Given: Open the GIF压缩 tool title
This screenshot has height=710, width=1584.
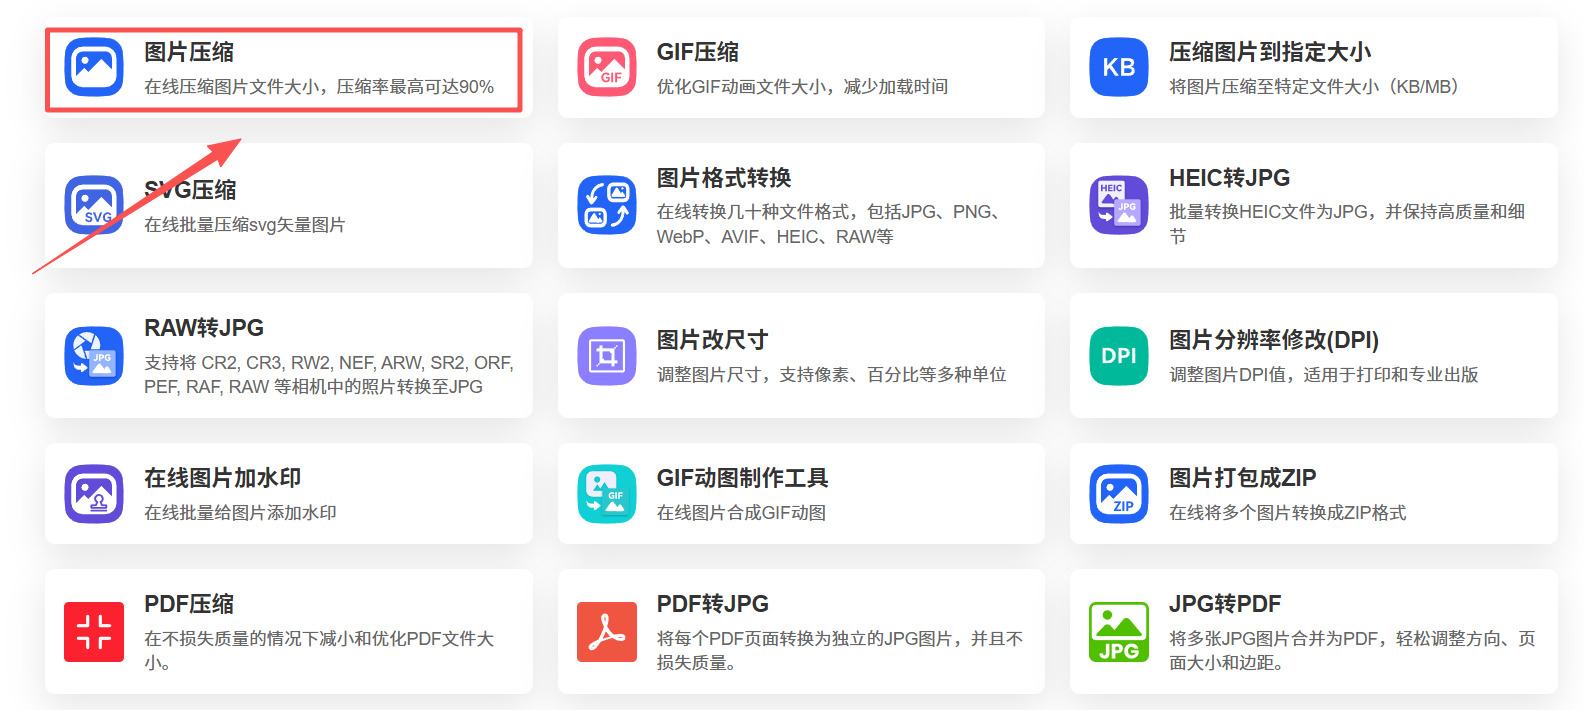Looking at the screenshot, I should 698,52.
